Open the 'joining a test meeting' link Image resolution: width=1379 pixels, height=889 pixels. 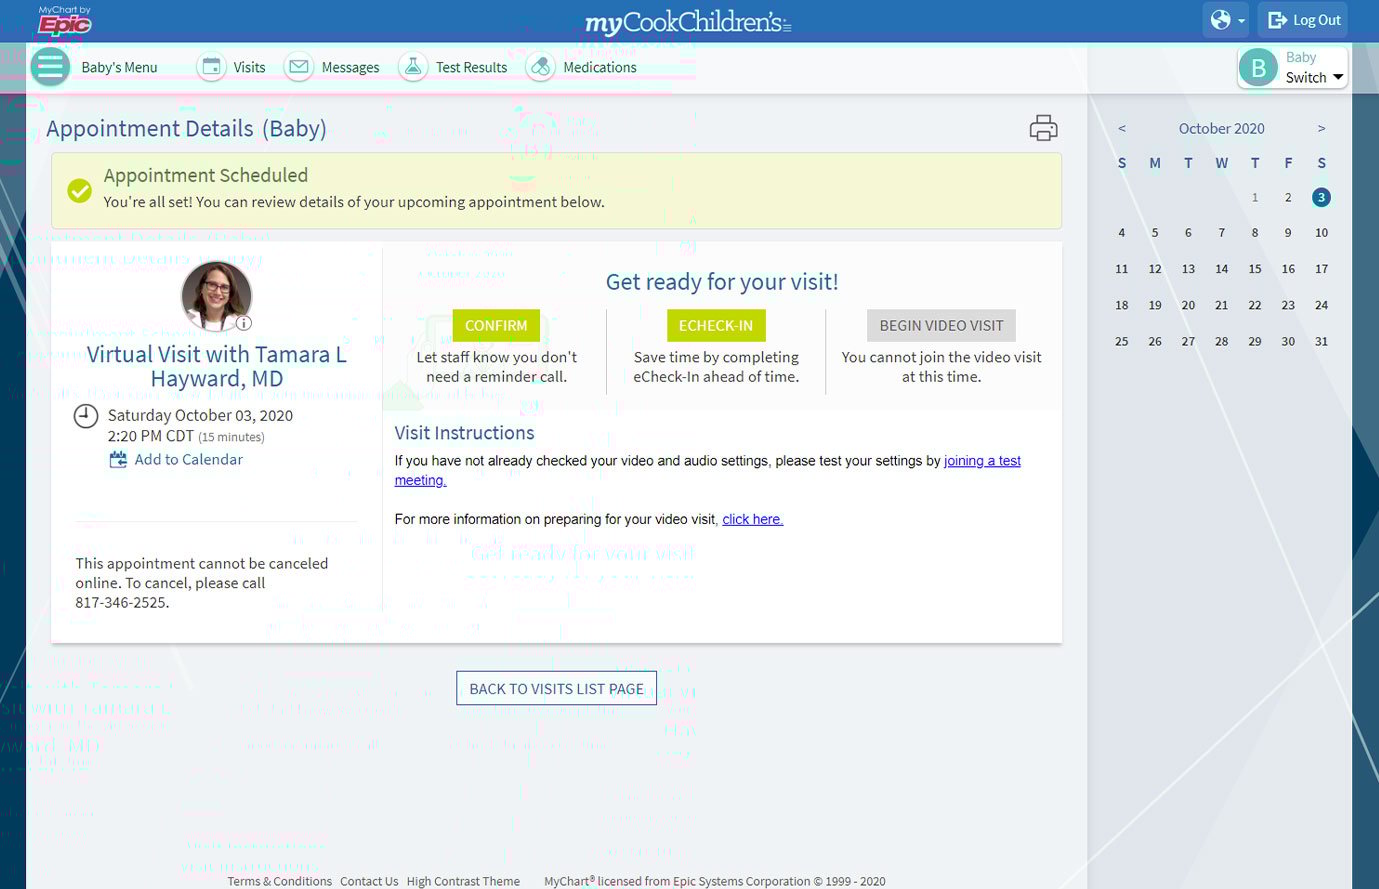point(981,461)
